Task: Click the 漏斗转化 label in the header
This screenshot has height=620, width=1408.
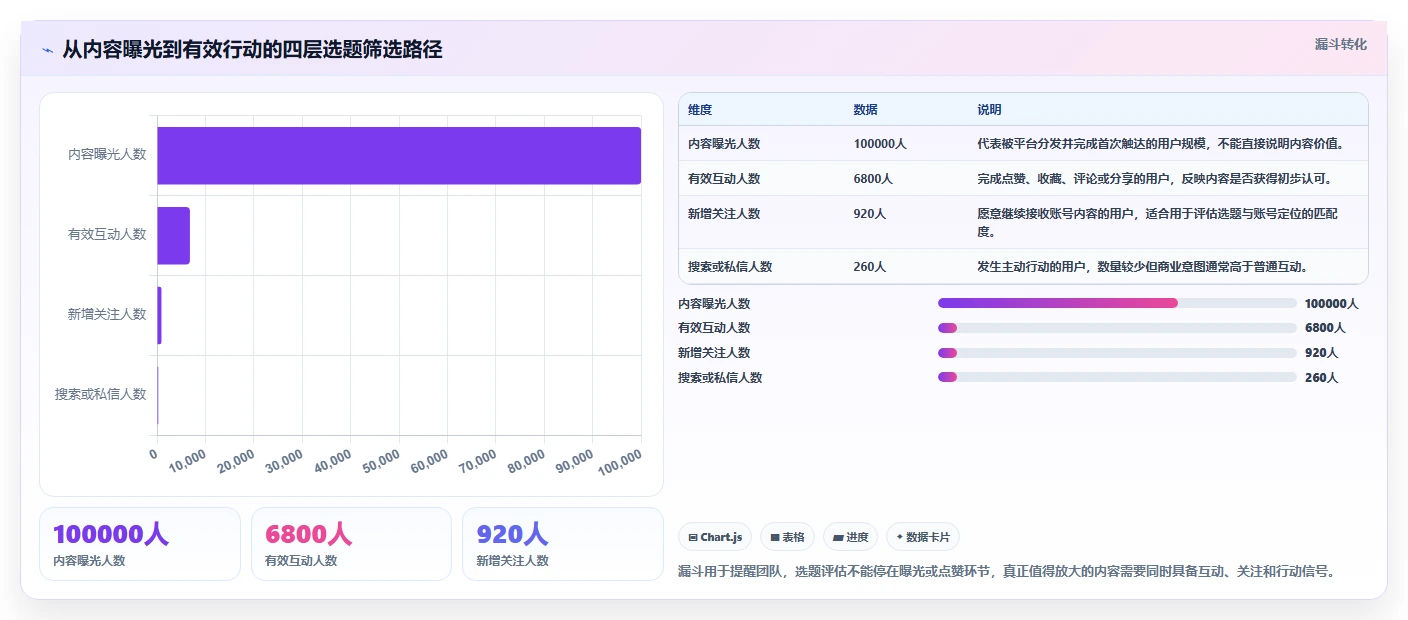Action: pyautogui.click(x=1340, y=44)
